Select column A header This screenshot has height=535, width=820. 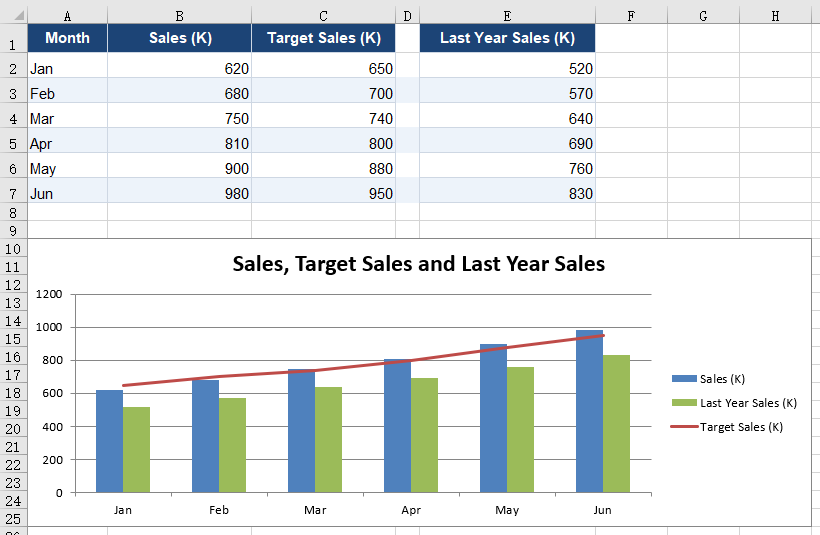(x=67, y=16)
